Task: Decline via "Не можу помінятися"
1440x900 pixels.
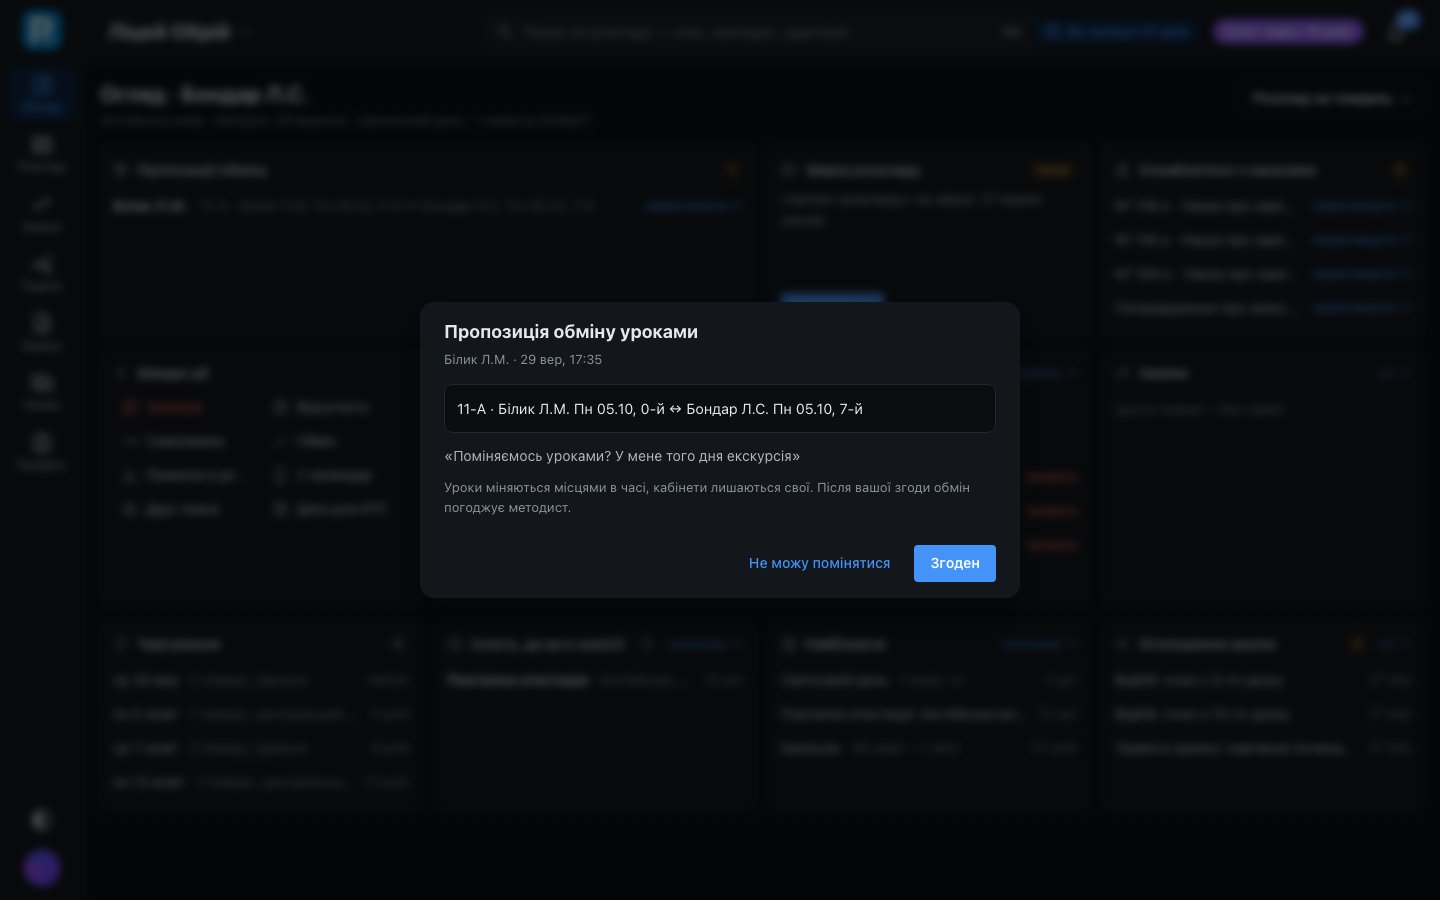Action: click(819, 563)
